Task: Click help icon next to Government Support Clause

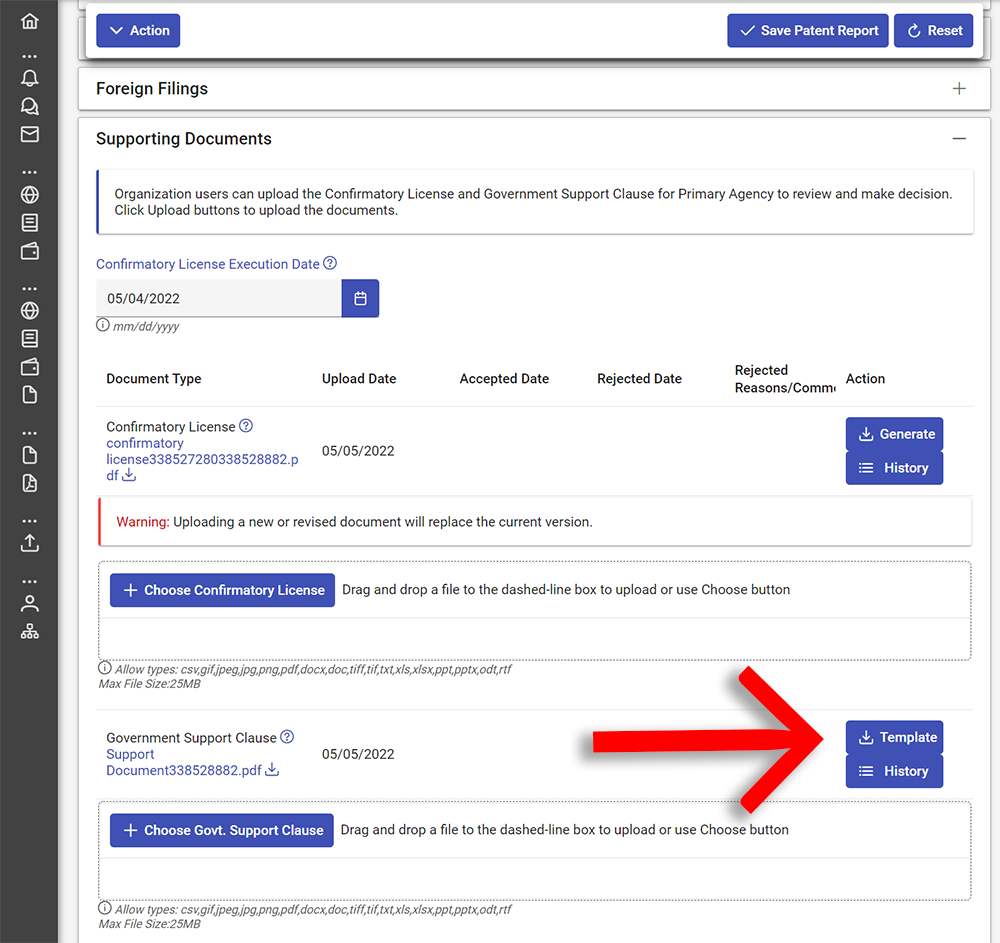Action: click(x=287, y=737)
